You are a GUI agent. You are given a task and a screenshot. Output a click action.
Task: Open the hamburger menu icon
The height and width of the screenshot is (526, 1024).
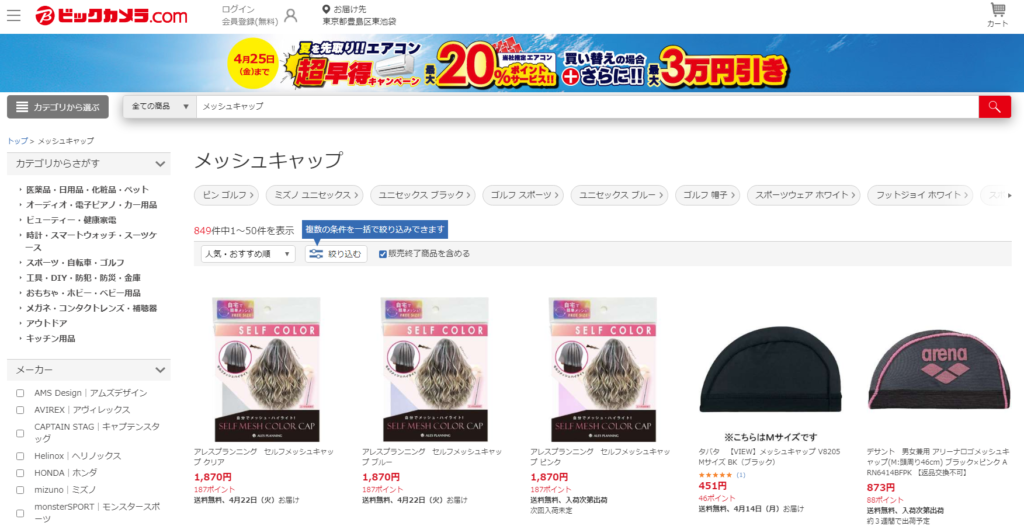[14, 16]
